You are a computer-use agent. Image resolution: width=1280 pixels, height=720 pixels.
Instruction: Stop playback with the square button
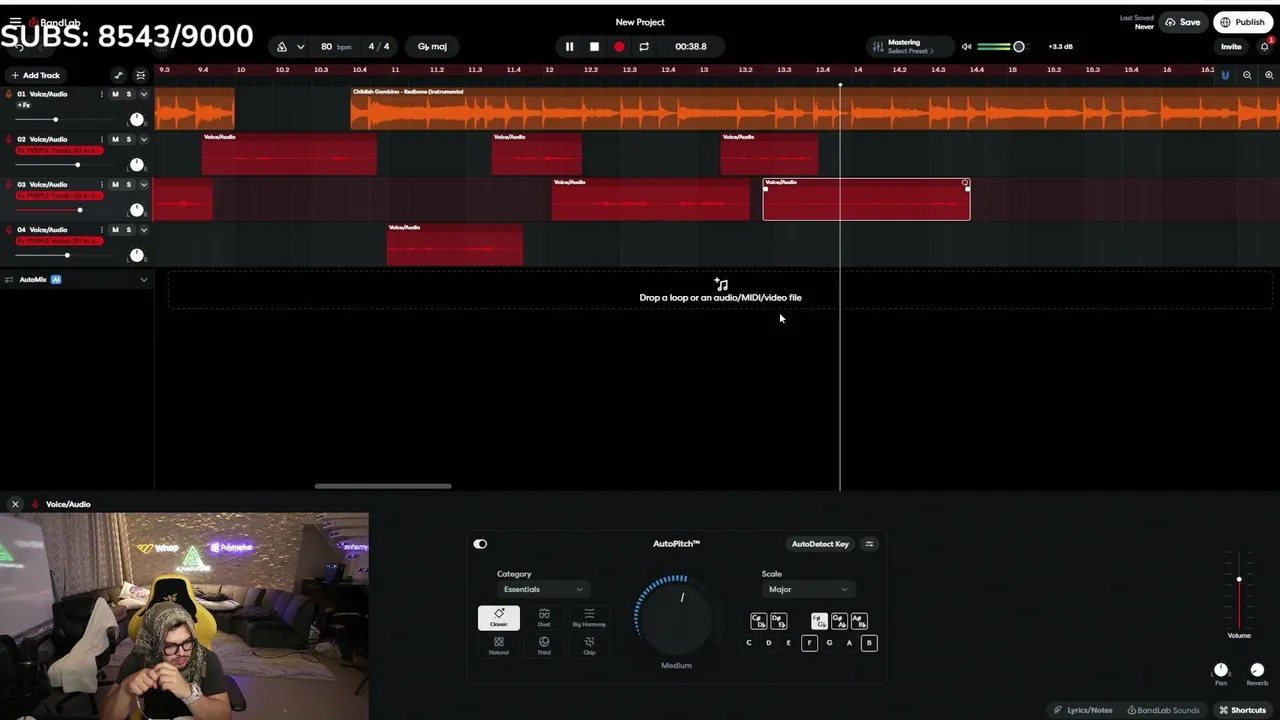594,47
